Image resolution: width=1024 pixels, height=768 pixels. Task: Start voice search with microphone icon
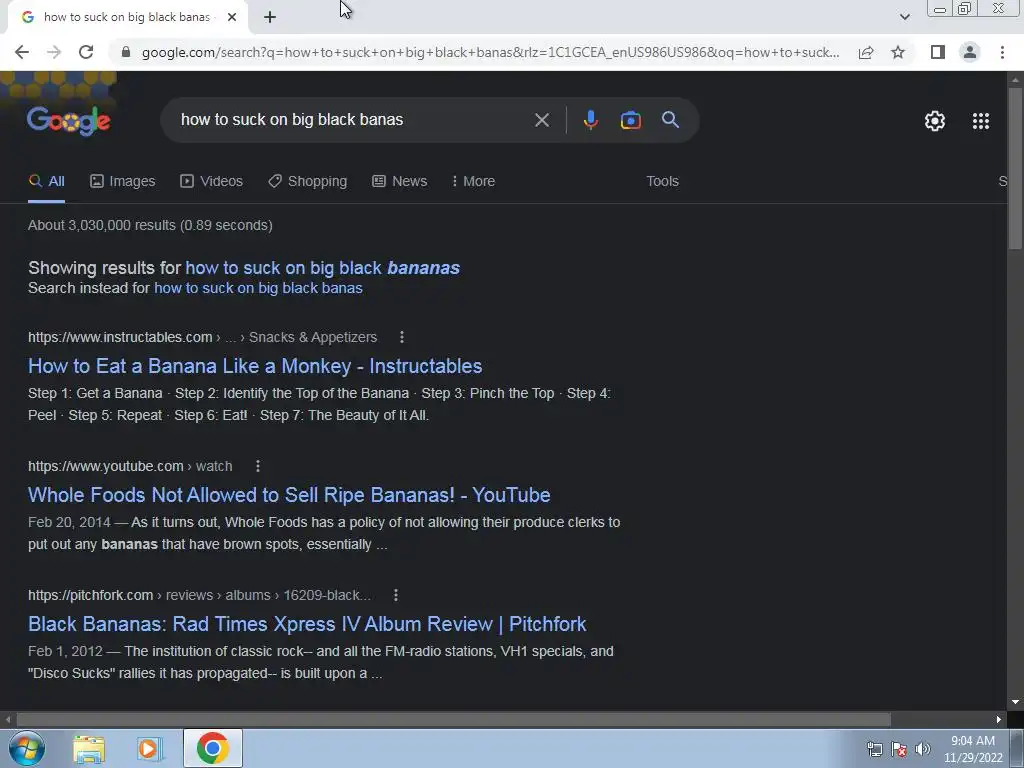point(590,120)
